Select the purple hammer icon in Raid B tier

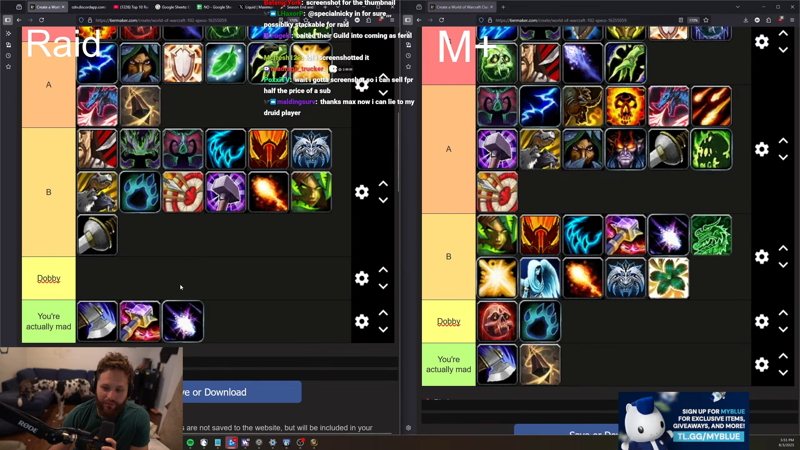(x=226, y=192)
